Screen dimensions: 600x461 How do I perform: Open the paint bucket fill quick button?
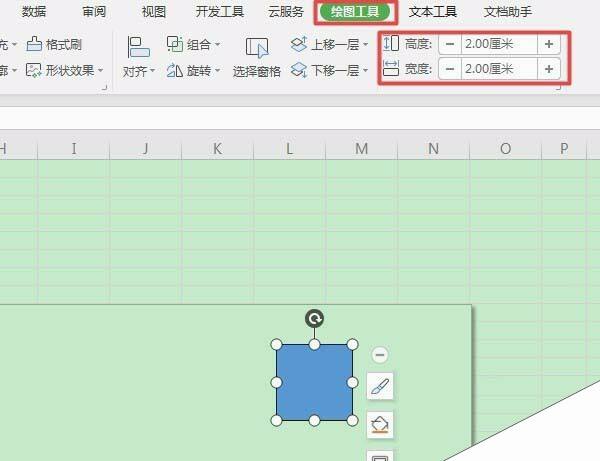pyautogui.click(x=380, y=425)
